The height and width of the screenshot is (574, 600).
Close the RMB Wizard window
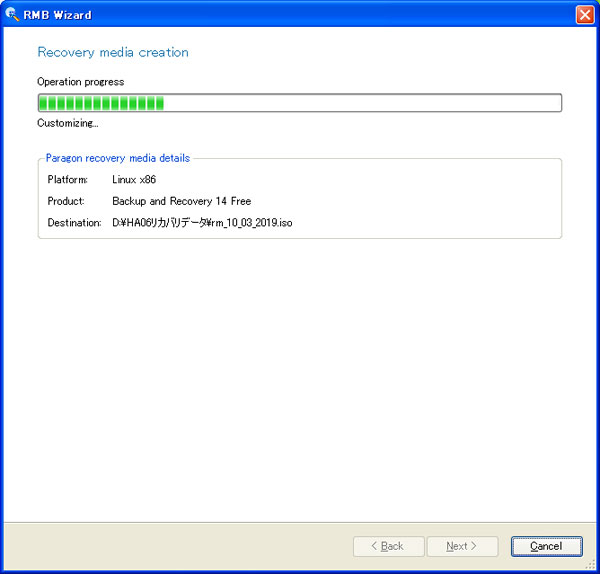pyautogui.click(x=585, y=14)
